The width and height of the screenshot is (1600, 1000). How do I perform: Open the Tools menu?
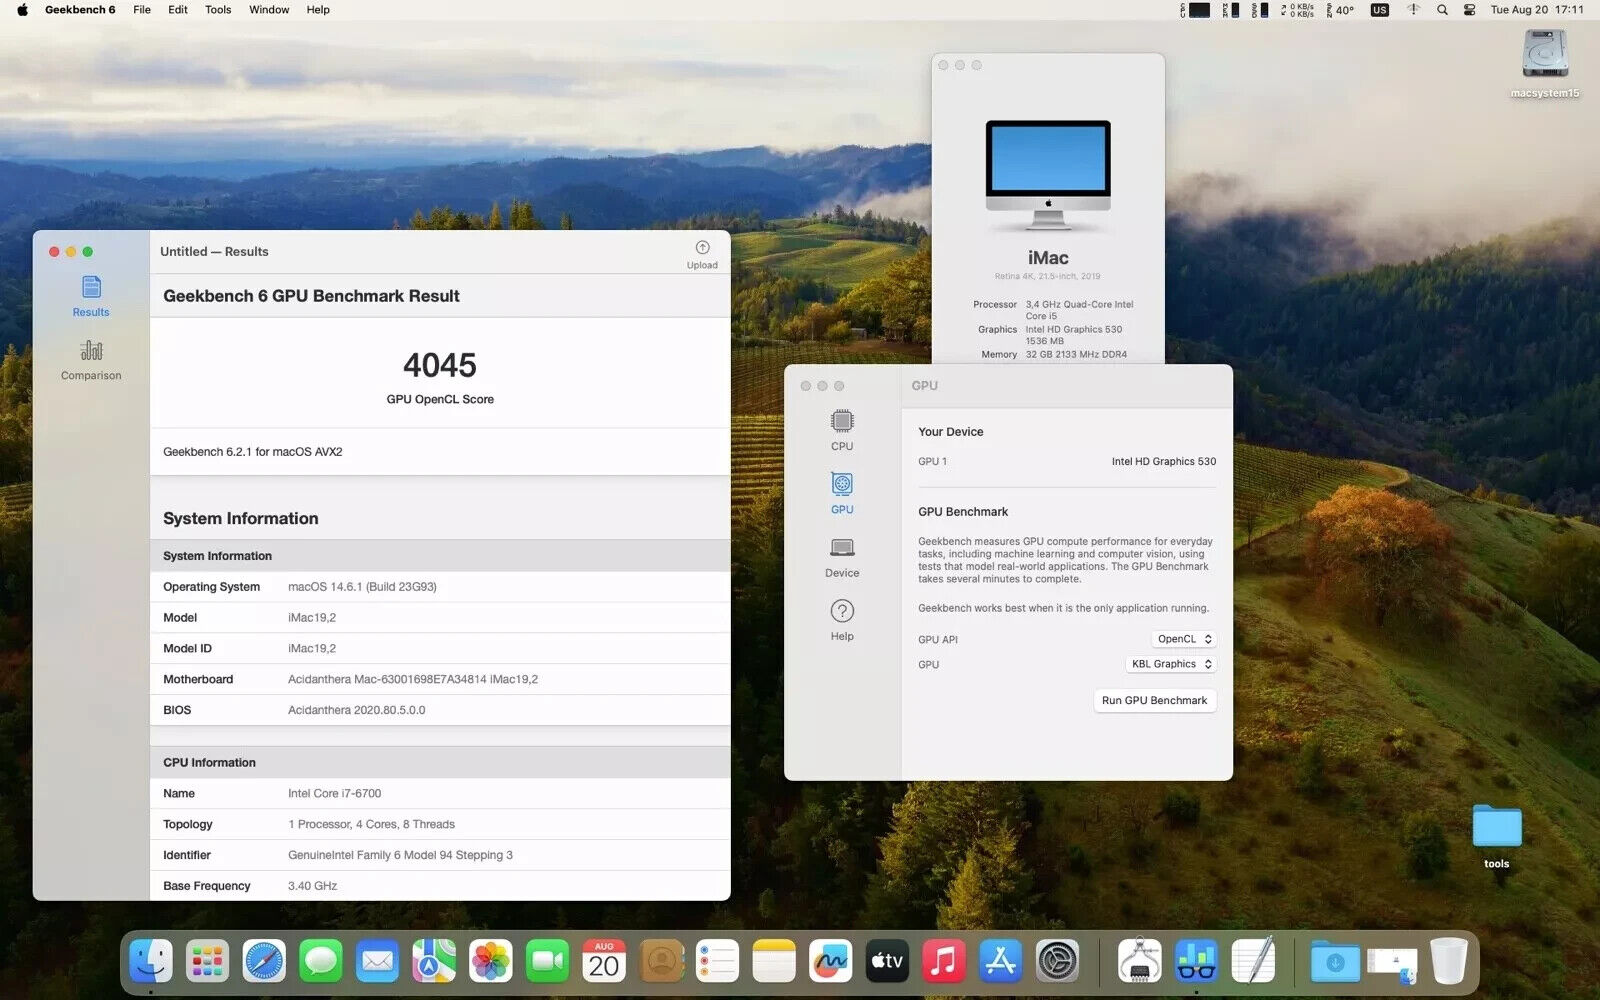click(218, 10)
